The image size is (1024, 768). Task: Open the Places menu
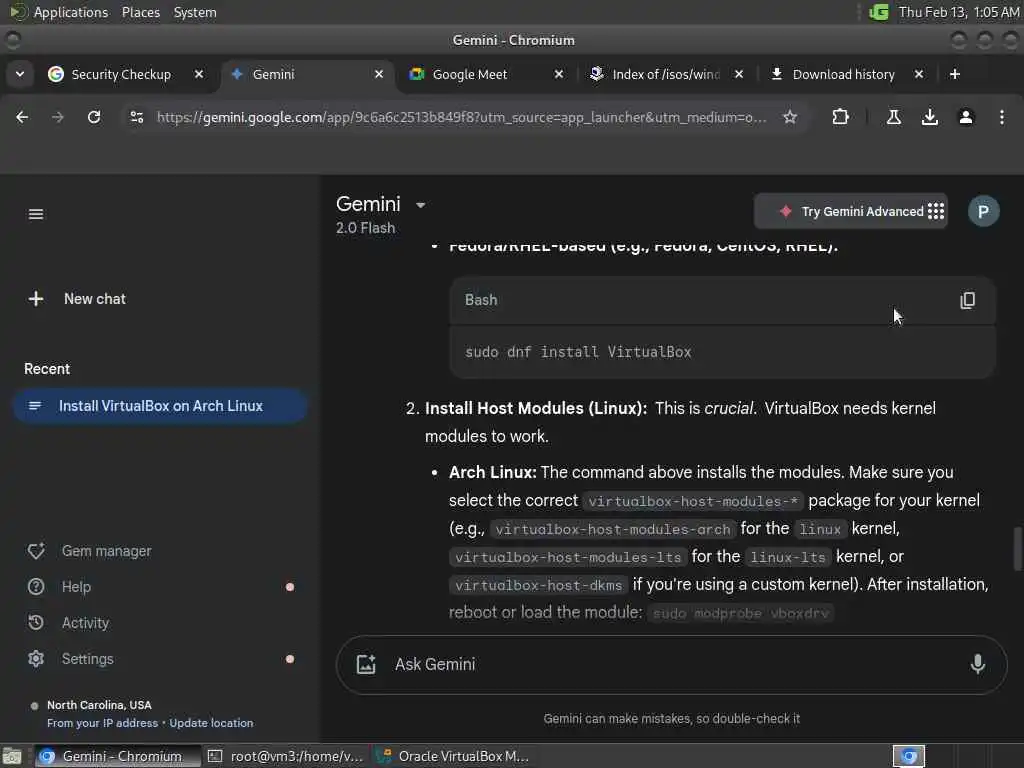(x=140, y=12)
